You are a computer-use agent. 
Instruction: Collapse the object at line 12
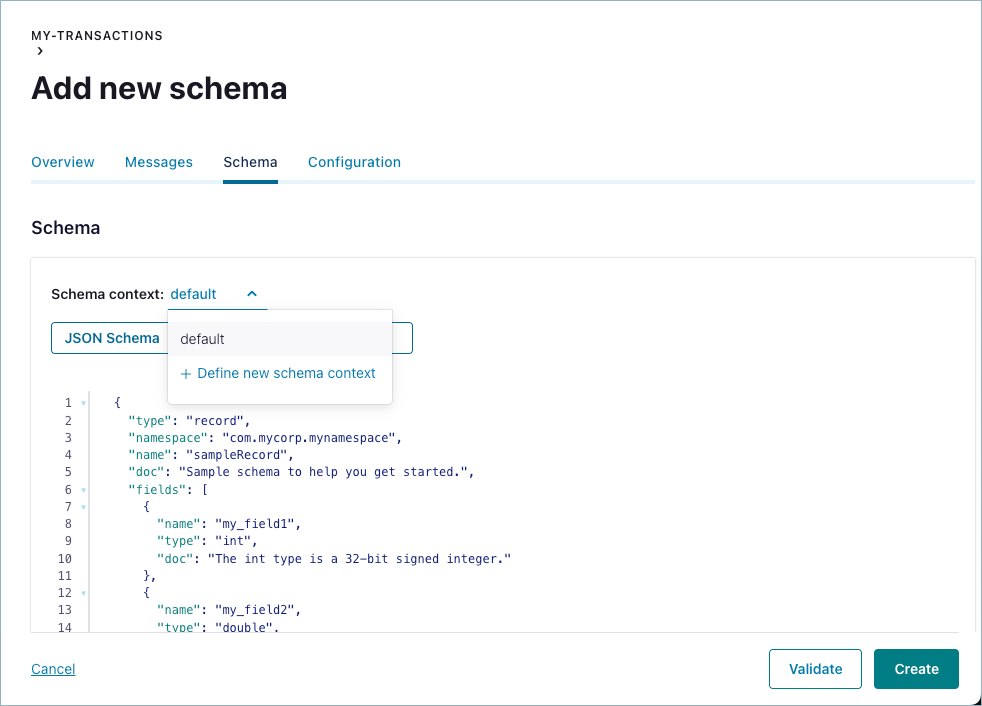83,593
